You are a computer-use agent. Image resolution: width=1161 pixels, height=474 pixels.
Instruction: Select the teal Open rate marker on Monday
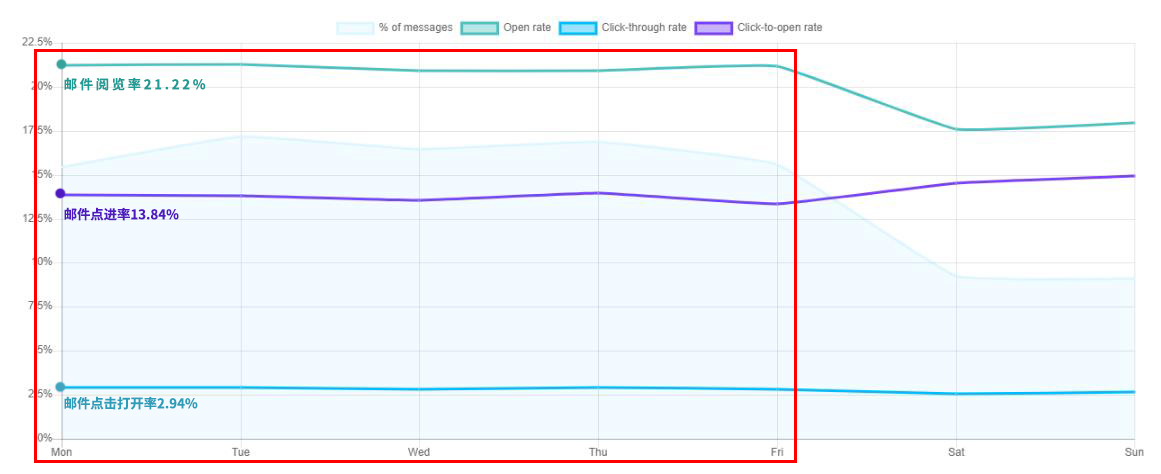[61, 65]
